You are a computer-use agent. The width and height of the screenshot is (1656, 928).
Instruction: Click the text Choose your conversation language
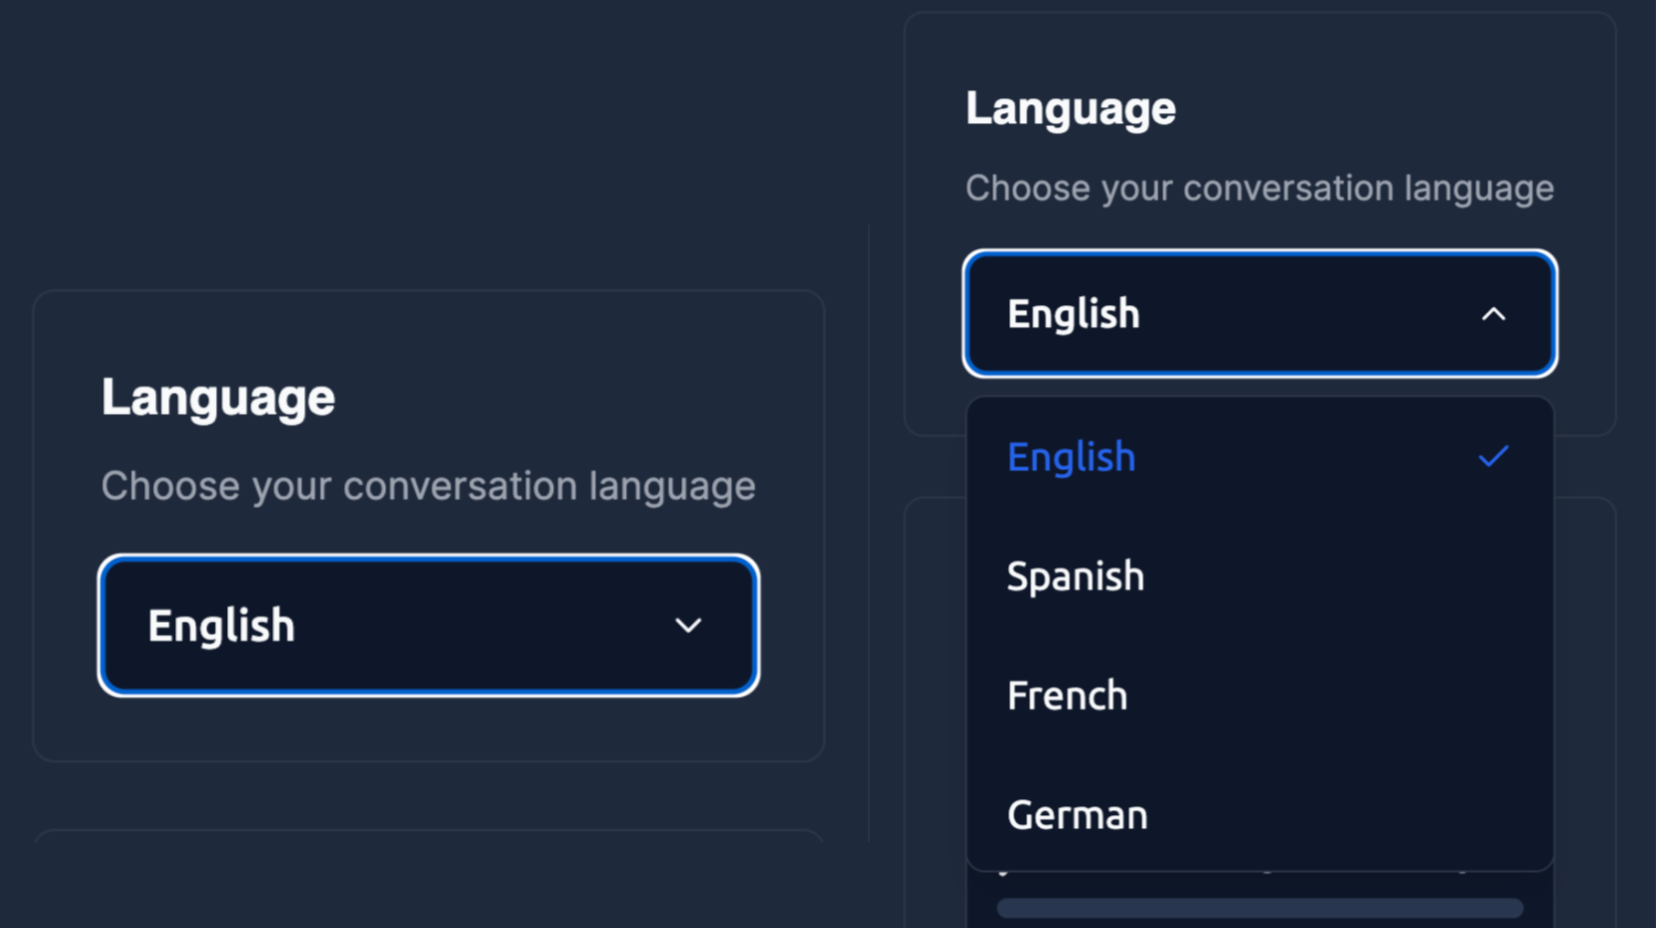pos(428,486)
